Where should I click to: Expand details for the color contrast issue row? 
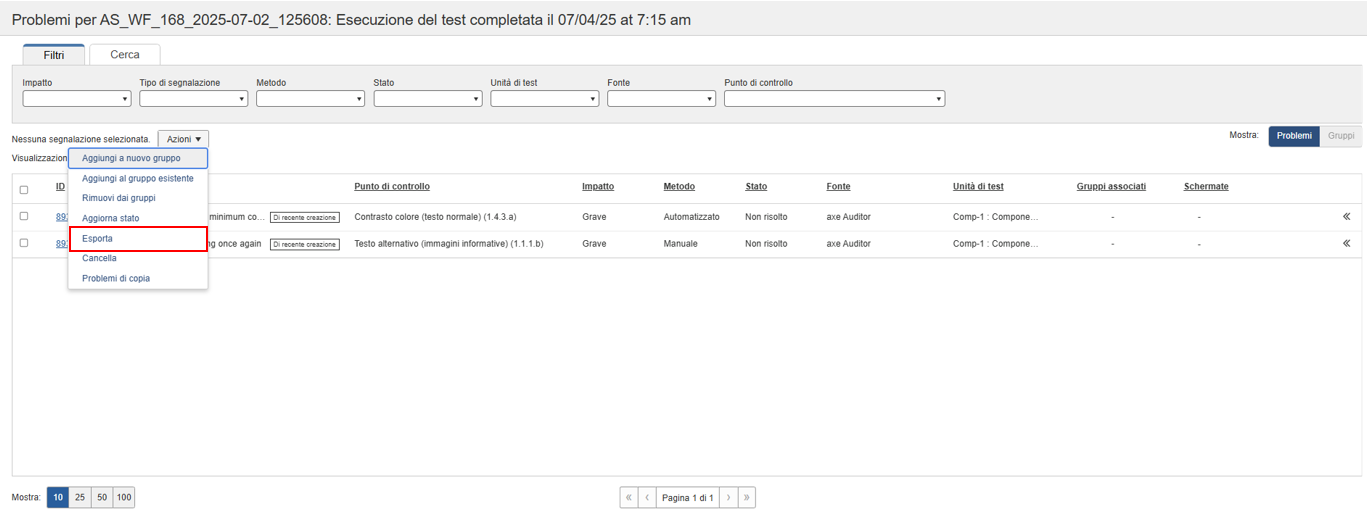1346,216
